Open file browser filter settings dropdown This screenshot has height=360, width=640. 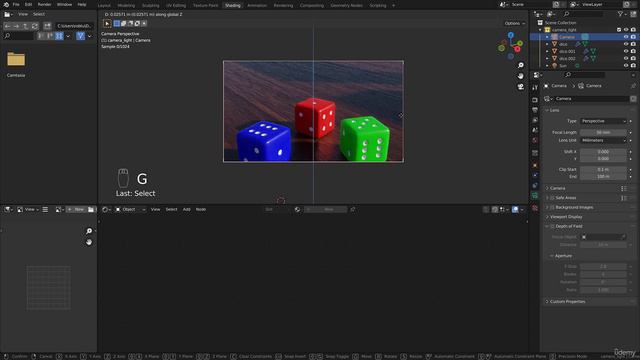click(89, 36)
